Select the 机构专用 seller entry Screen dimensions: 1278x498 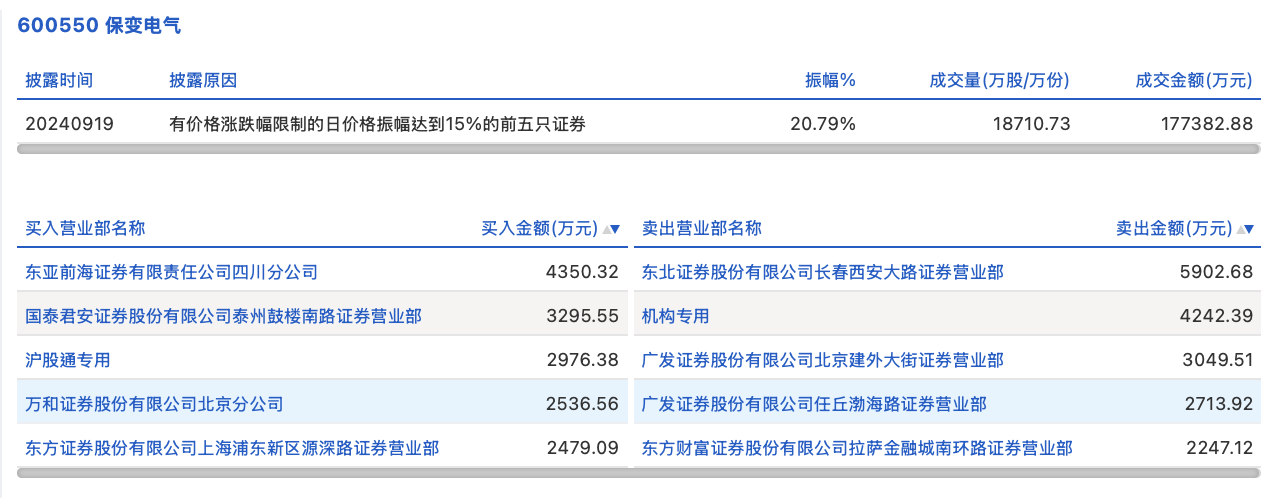click(x=675, y=316)
